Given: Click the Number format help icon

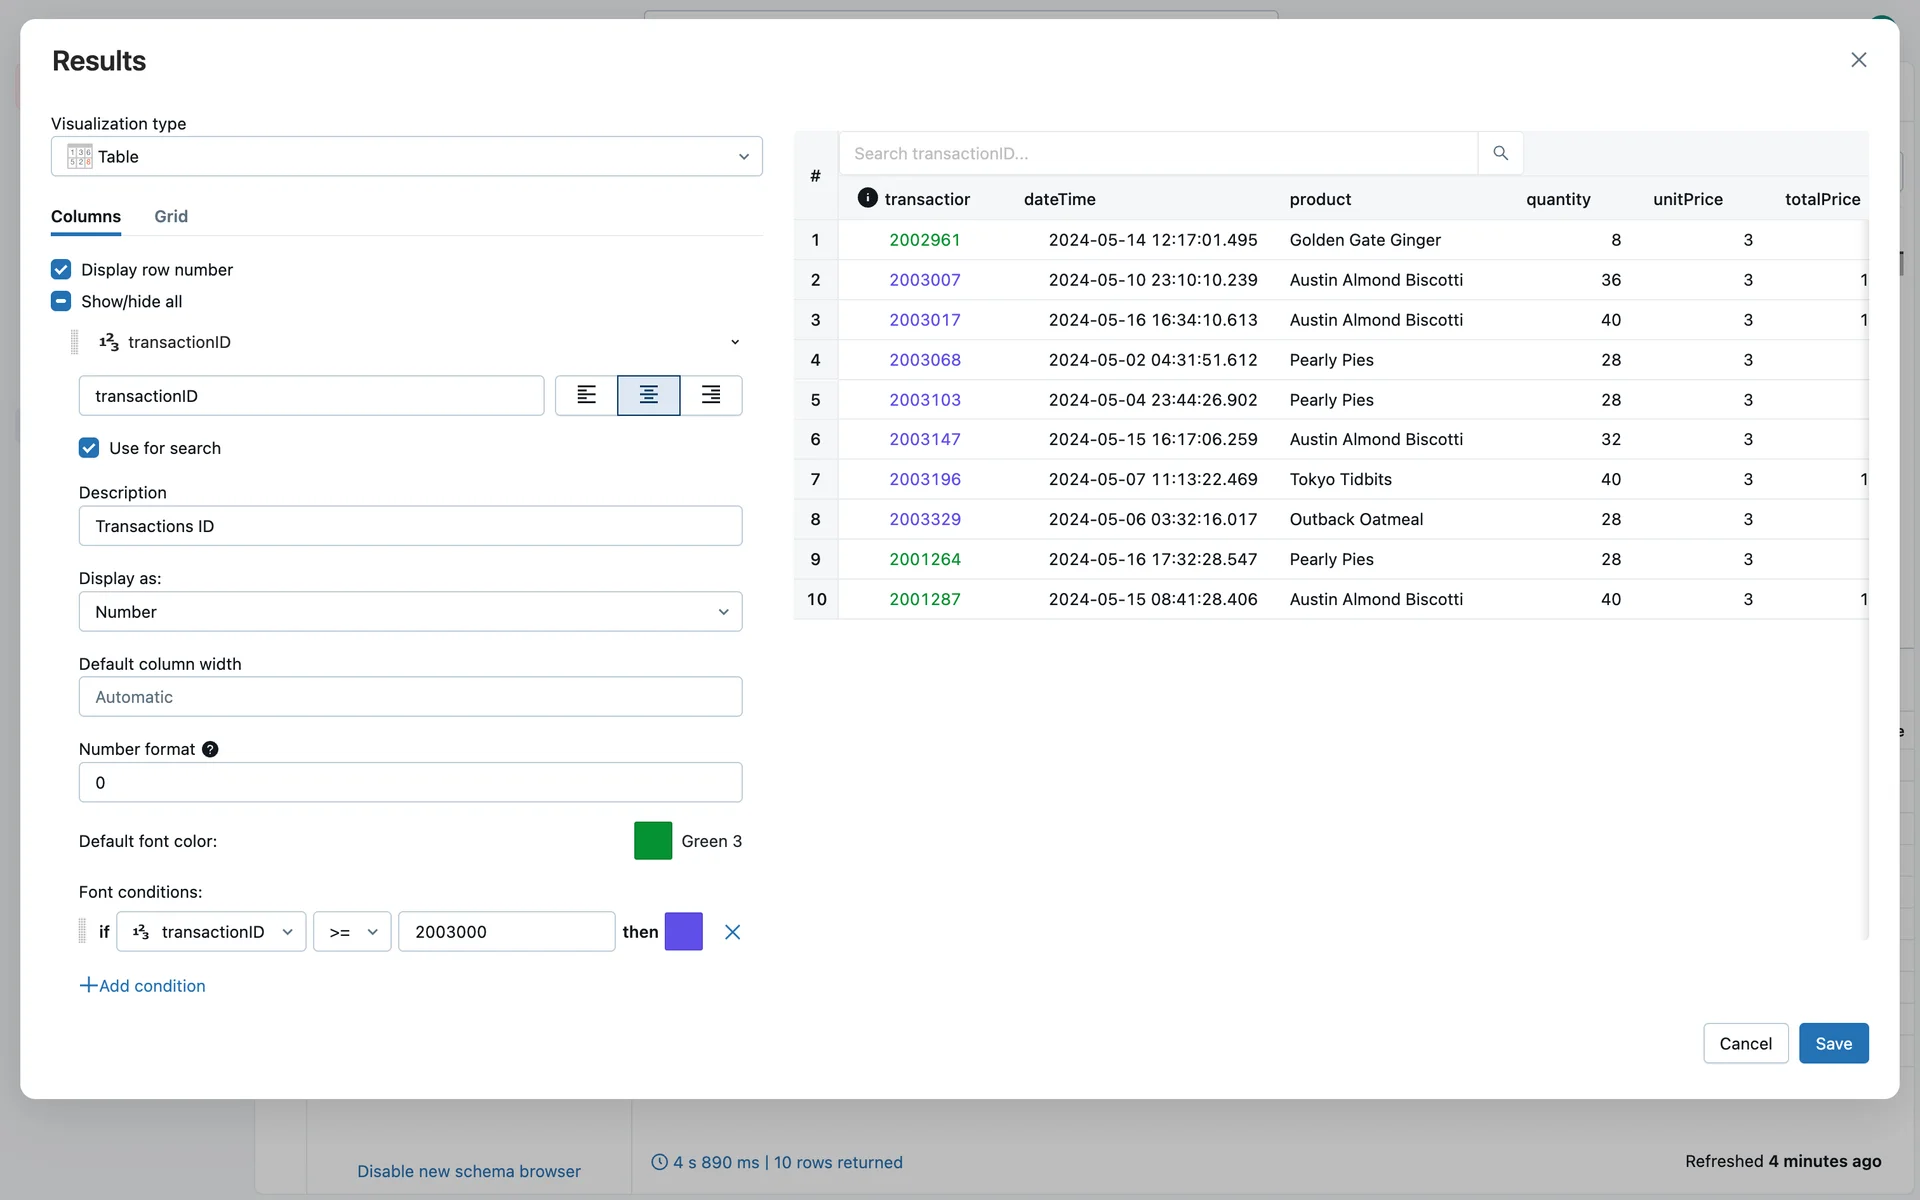Looking at the screenshot, I should coord(210,749).
